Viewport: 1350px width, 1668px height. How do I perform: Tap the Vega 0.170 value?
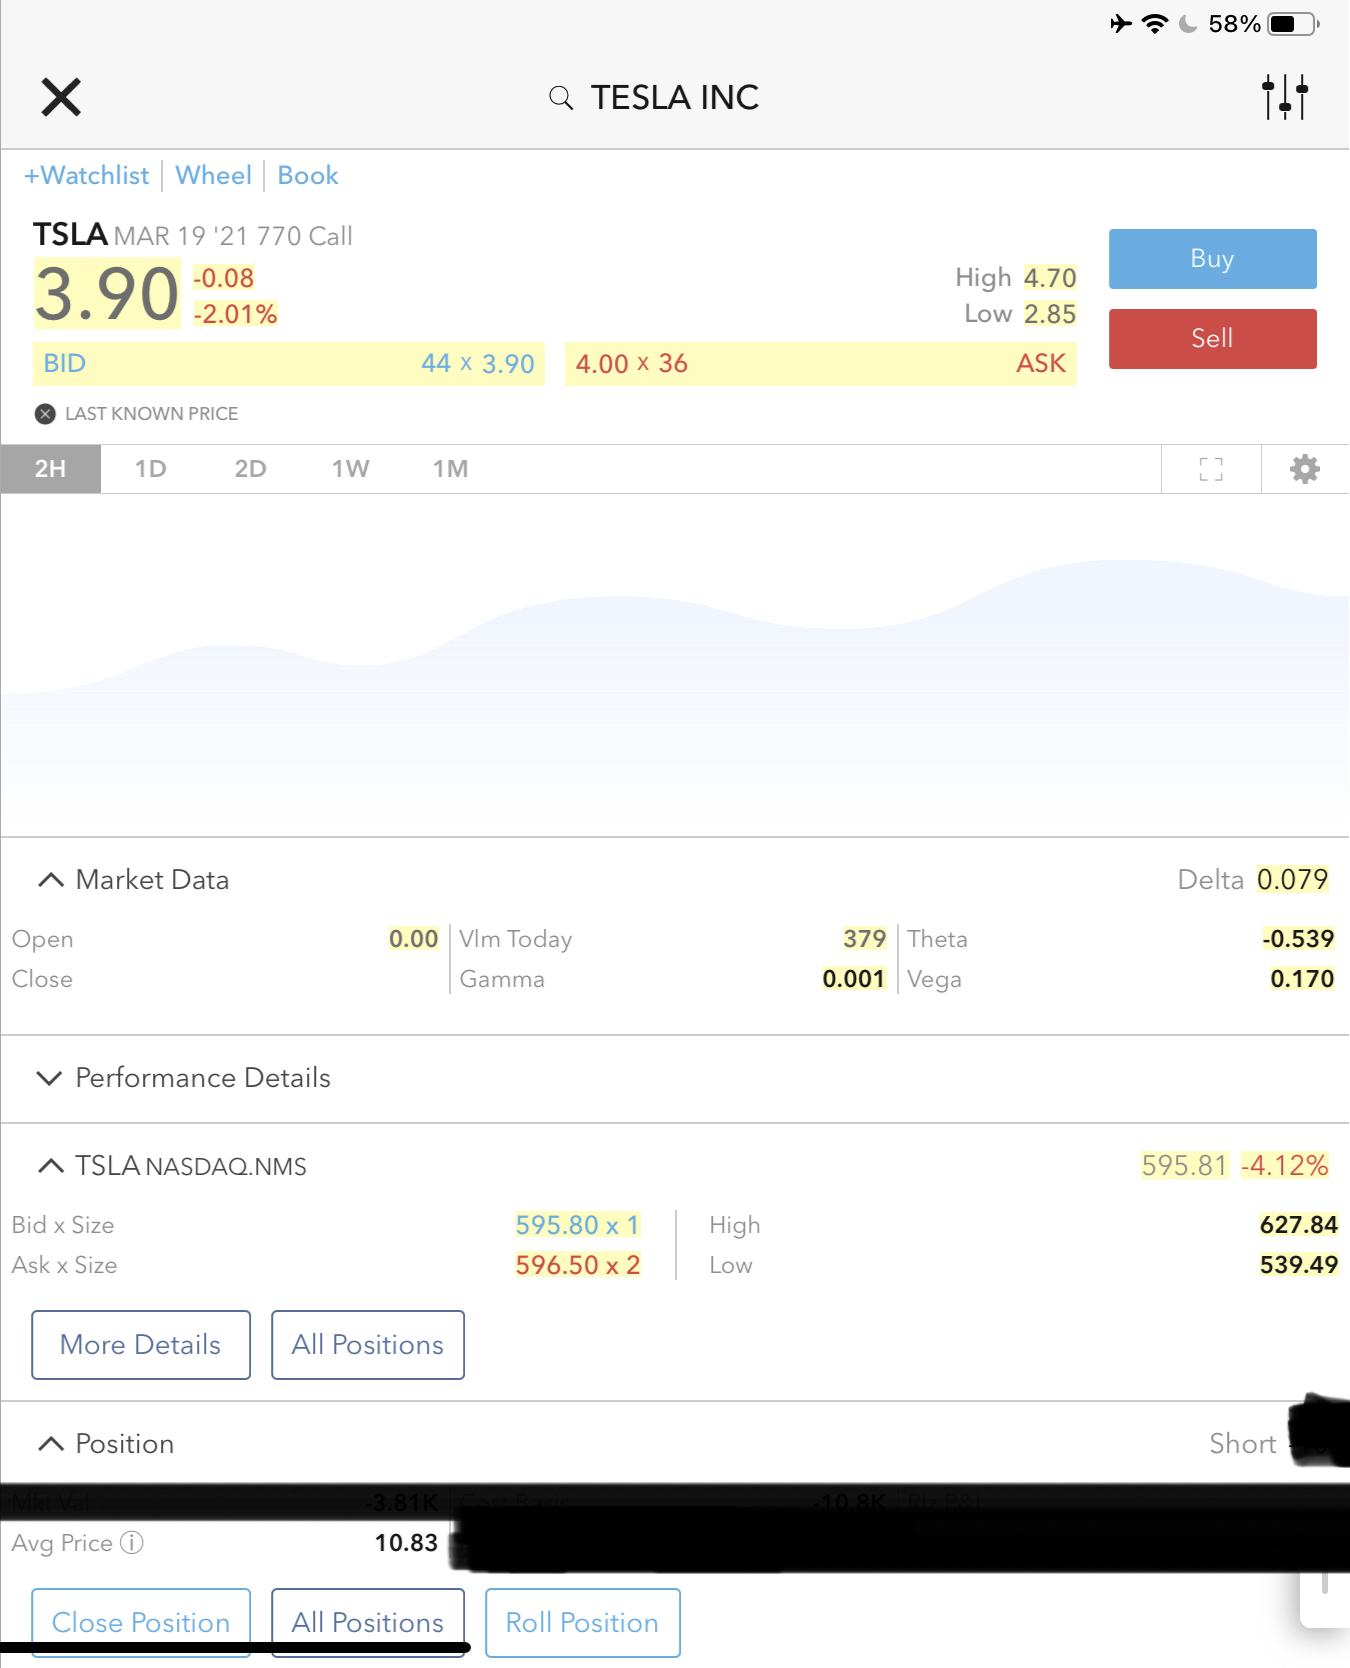(1302, 979)
